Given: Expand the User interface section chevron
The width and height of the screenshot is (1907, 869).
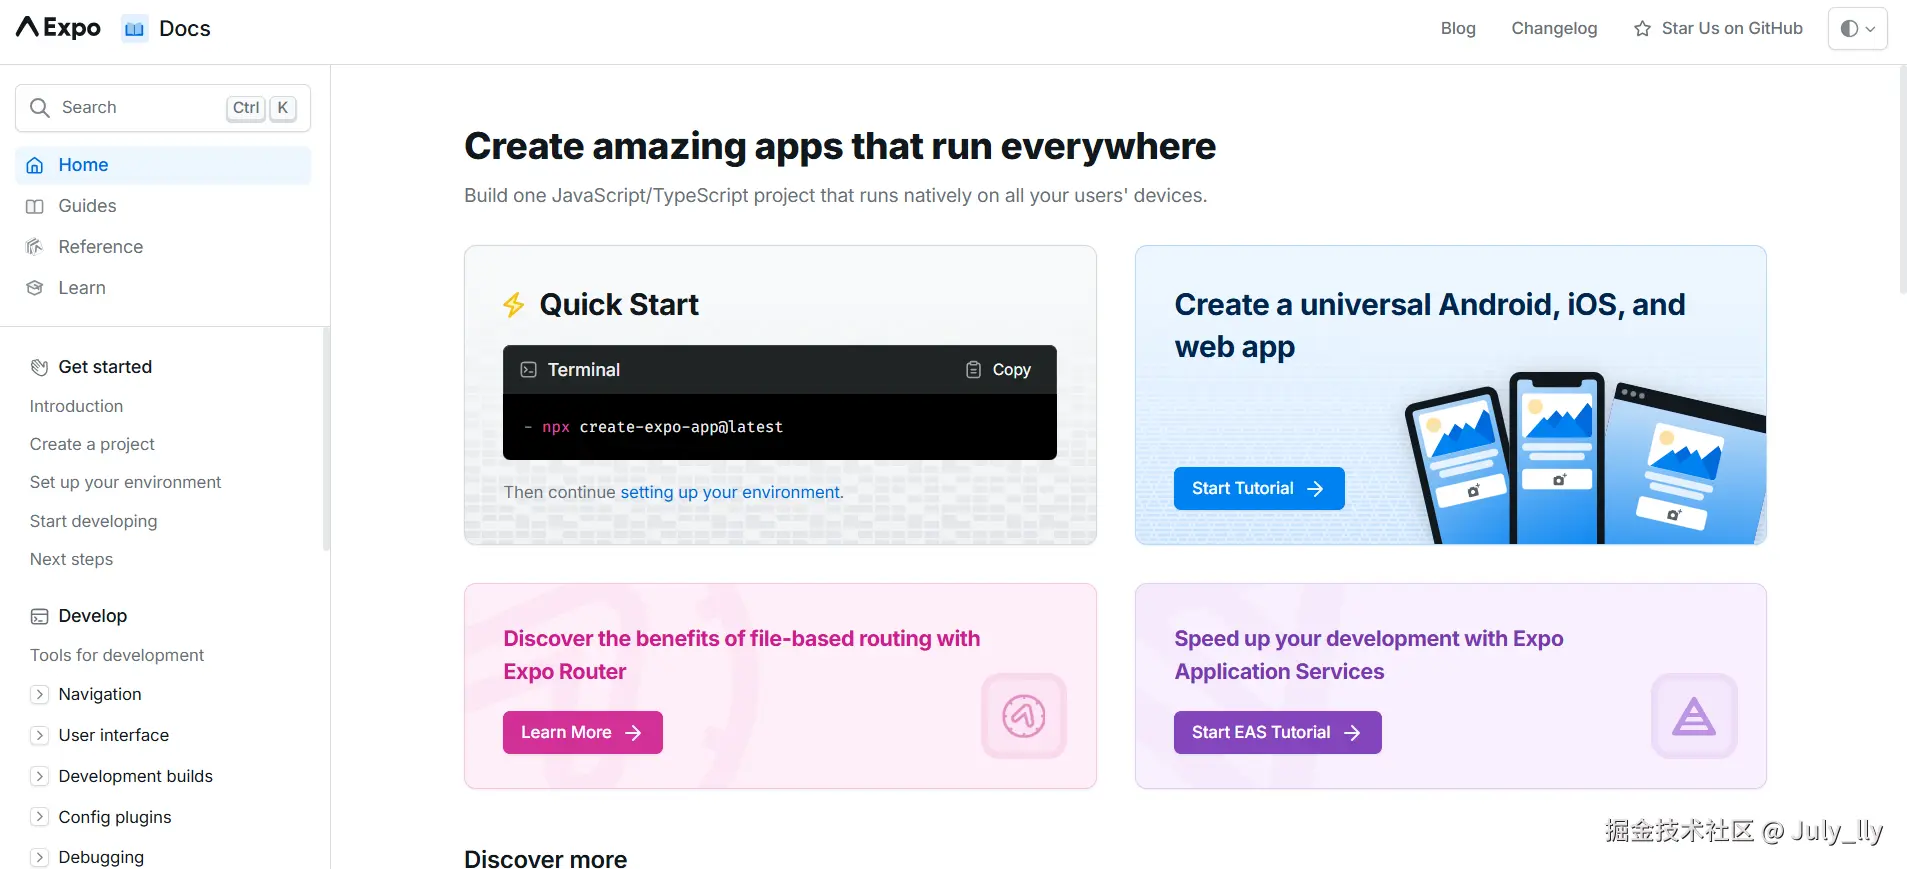Looking at the screenshot, I should (x=39, y=735).
